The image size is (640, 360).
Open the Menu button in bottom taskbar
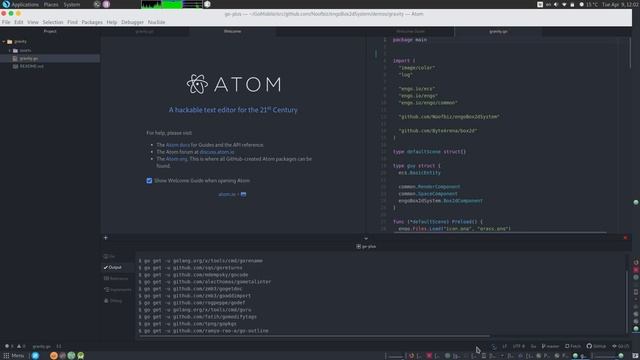coord(14,356)
